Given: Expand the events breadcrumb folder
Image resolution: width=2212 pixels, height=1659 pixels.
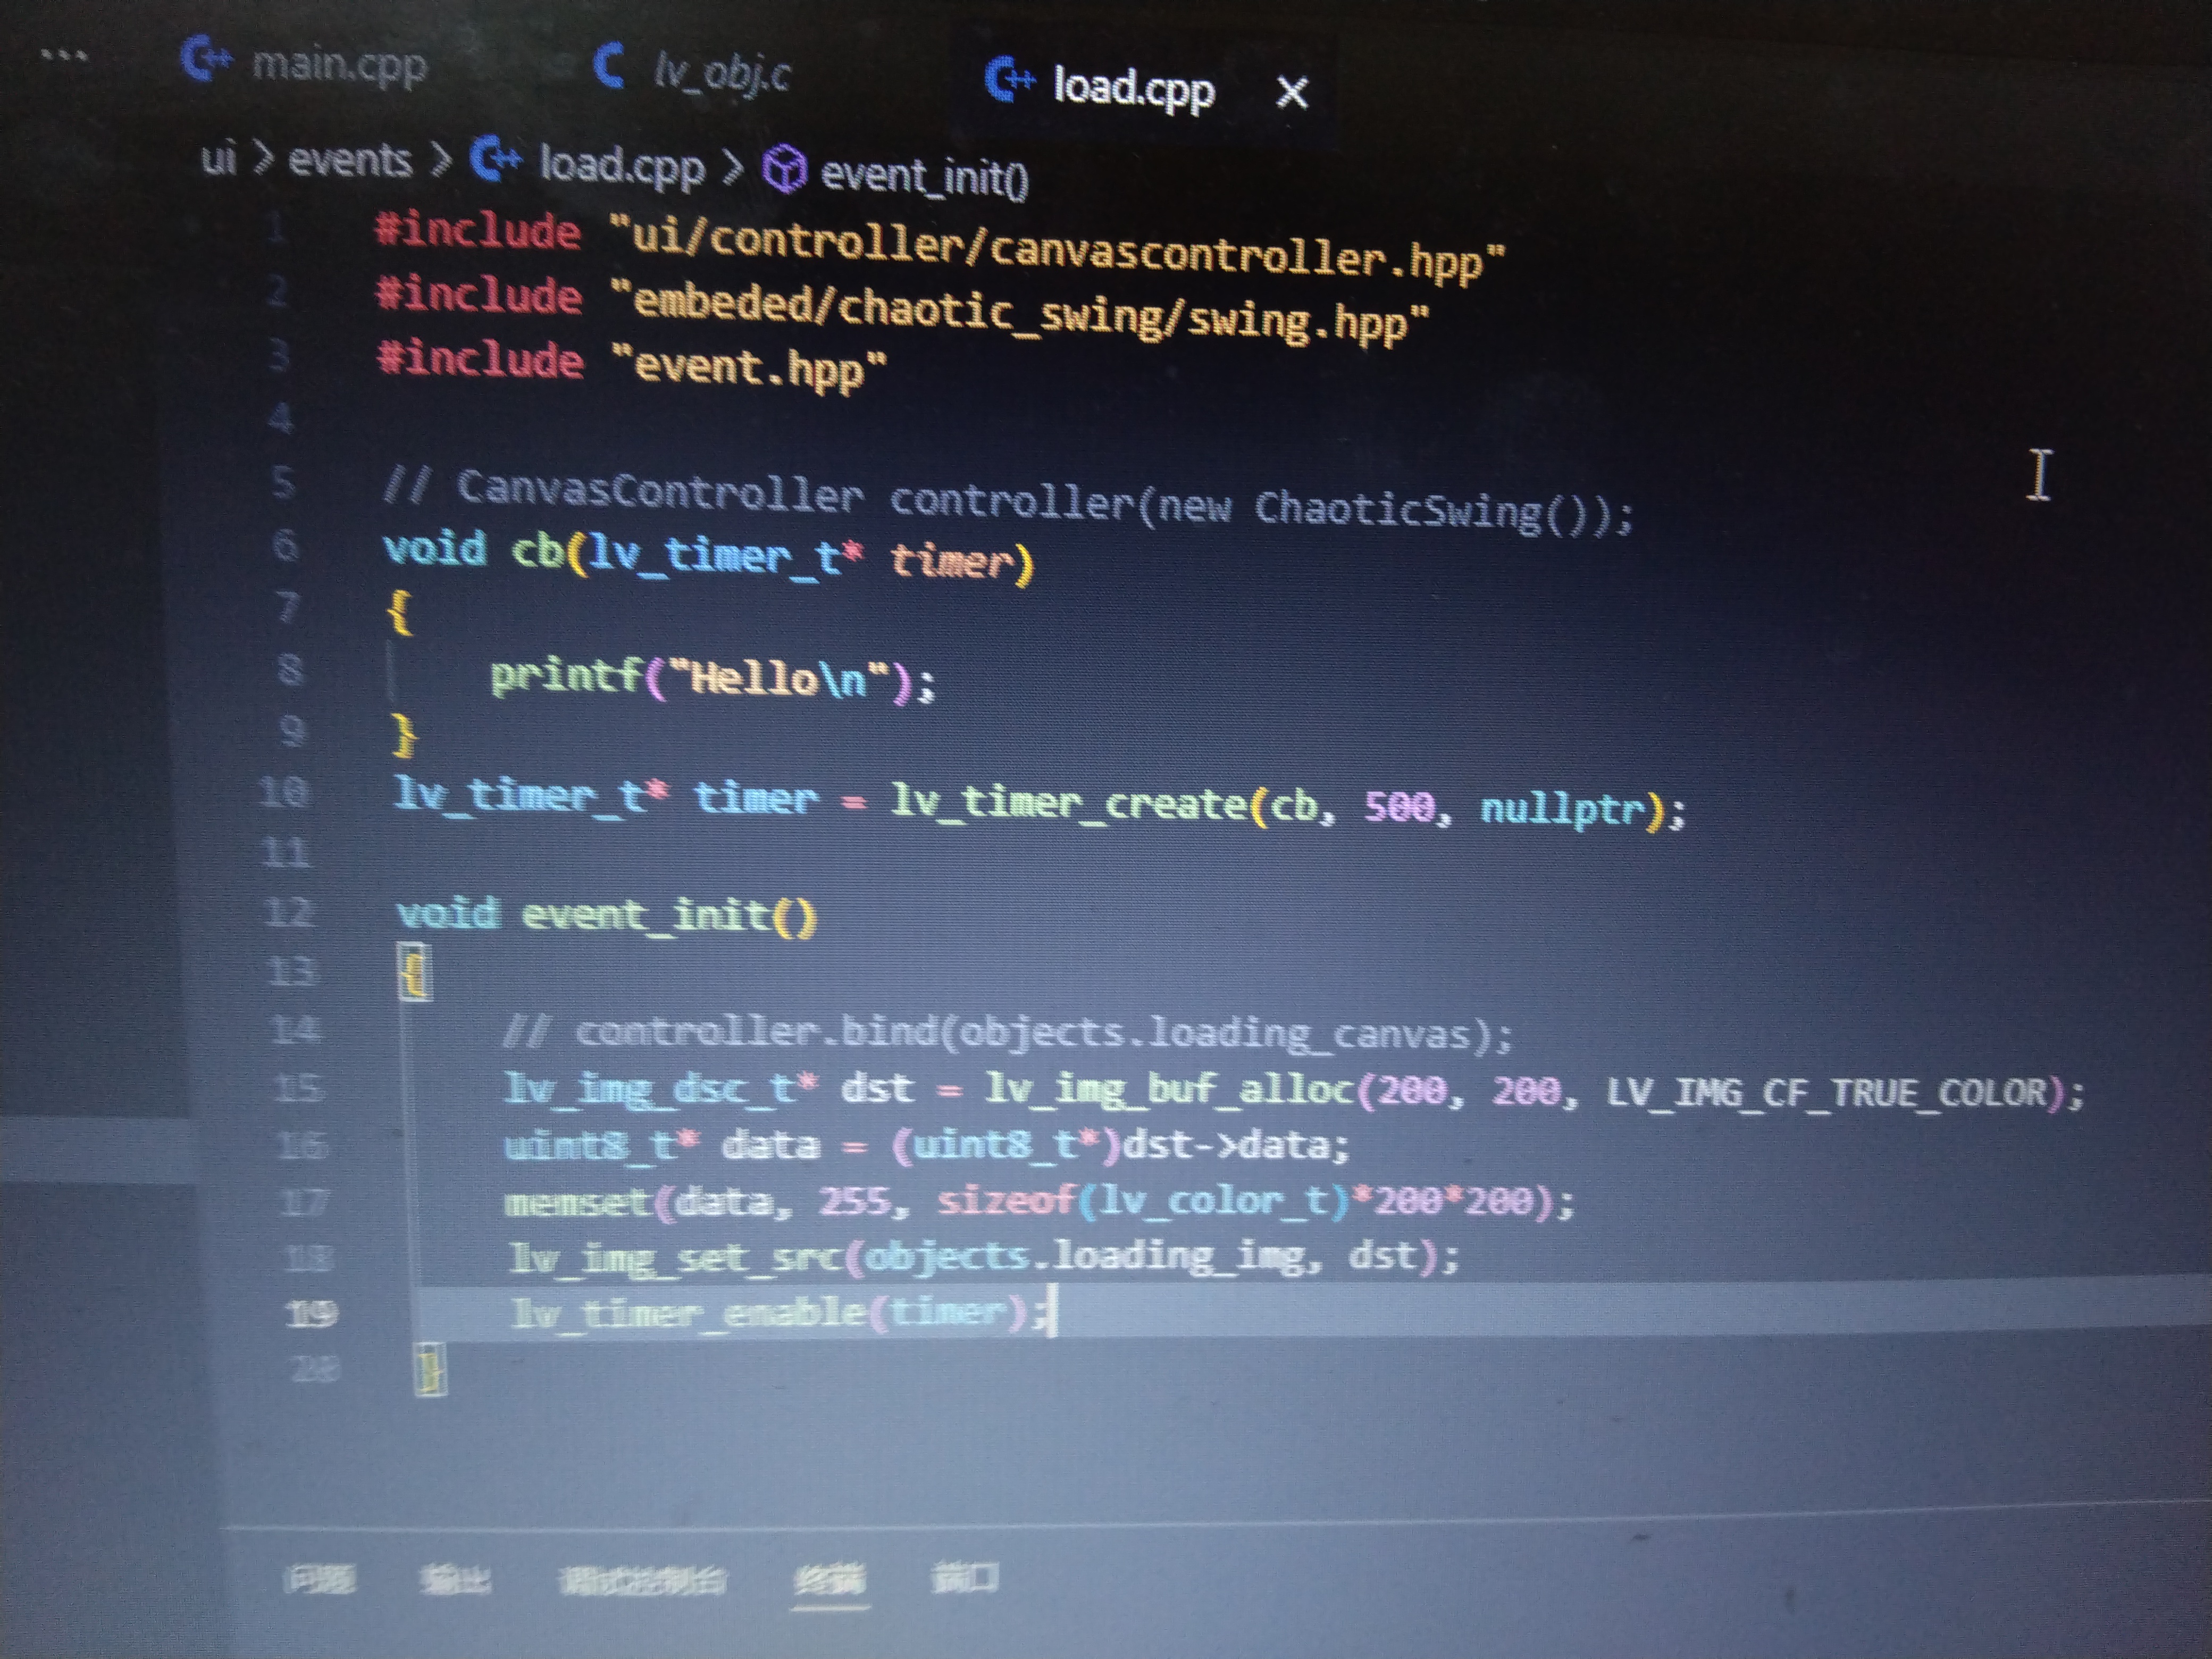Looking at the screenshot, I should [x=349, y=160].
